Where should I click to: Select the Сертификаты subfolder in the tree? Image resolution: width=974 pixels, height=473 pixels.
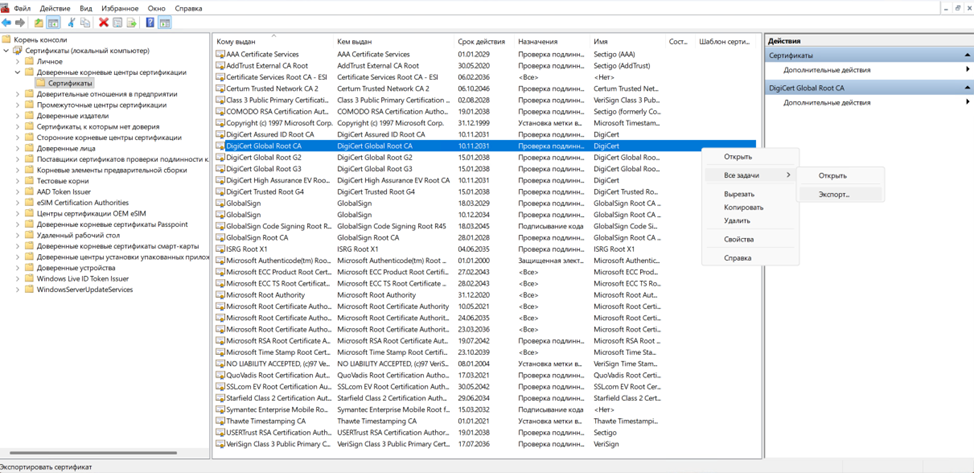(65, 83)
